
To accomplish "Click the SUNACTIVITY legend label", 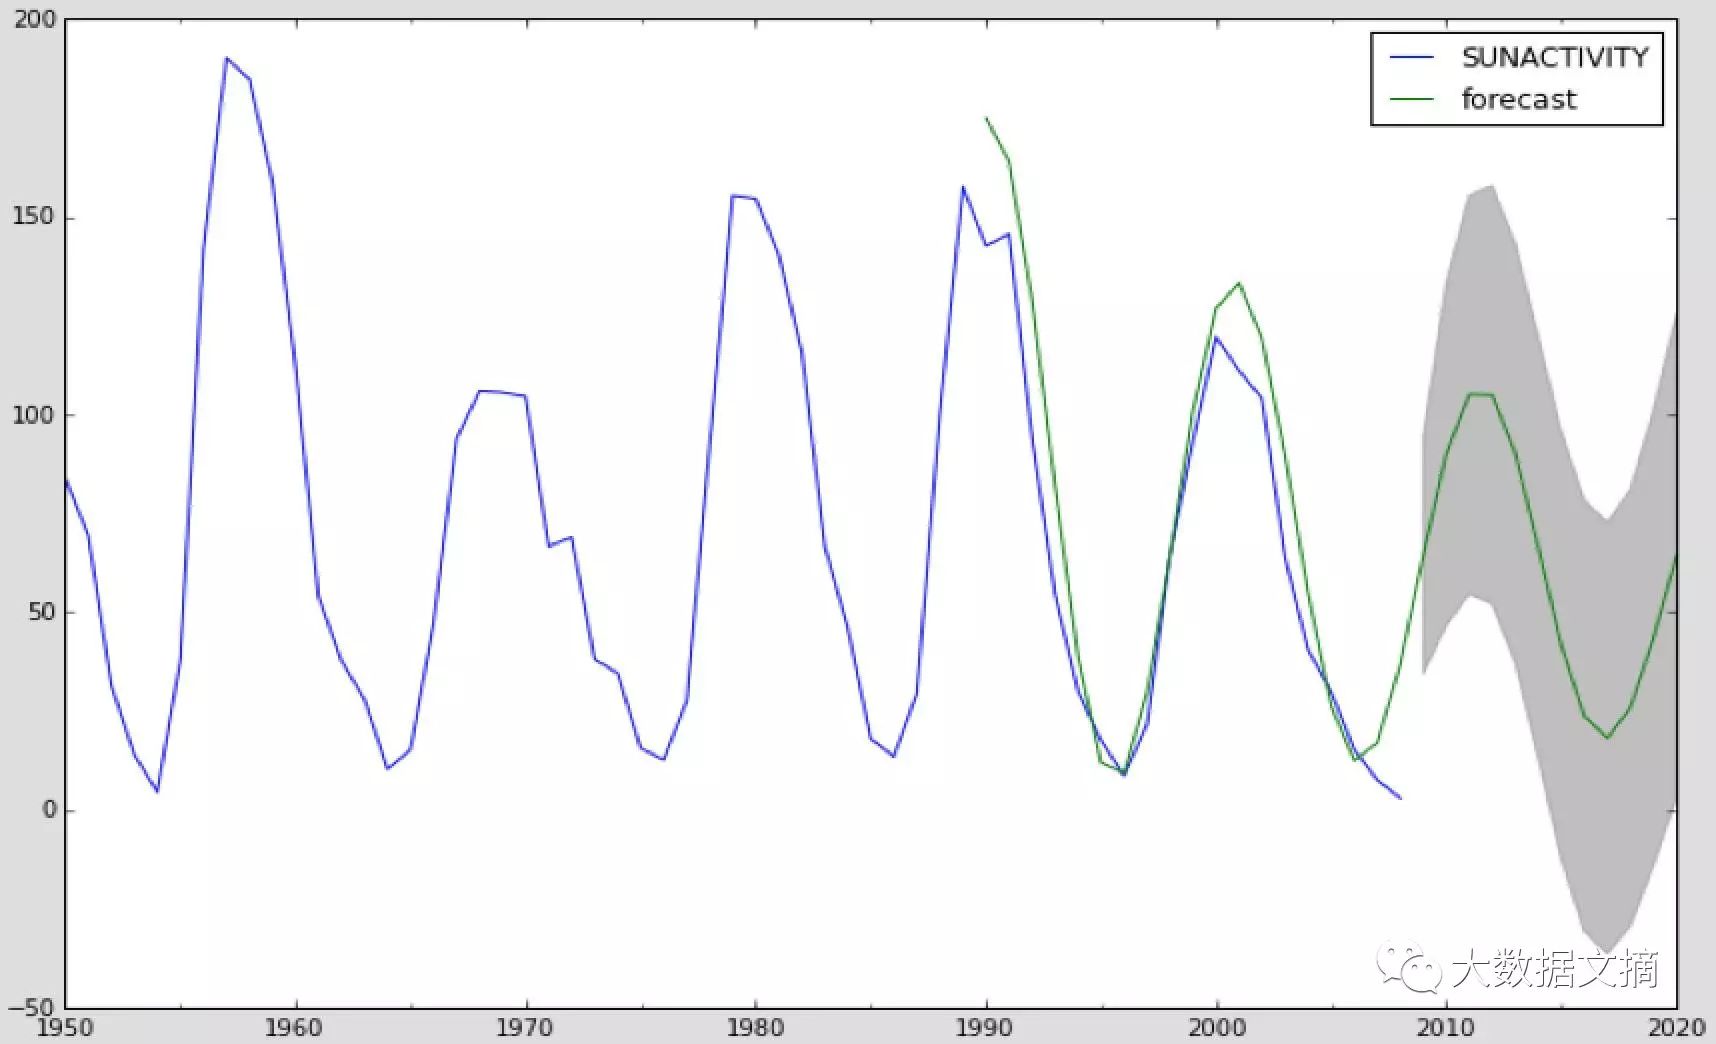I will pos(1555,58).
